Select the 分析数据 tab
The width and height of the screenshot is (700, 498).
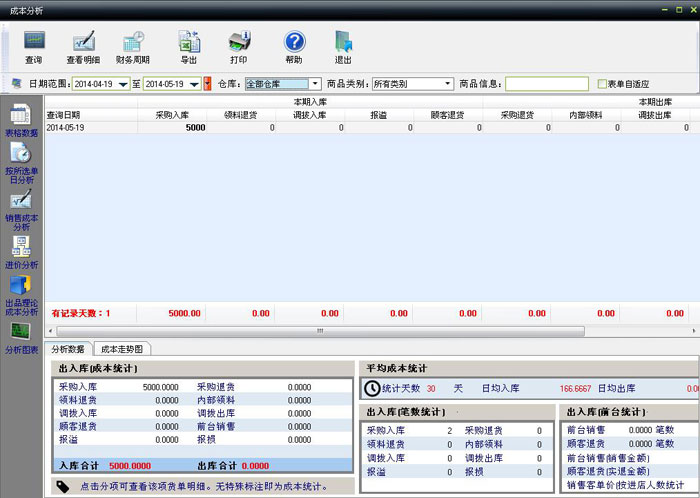pyautogui.click(x=68, y=349)
